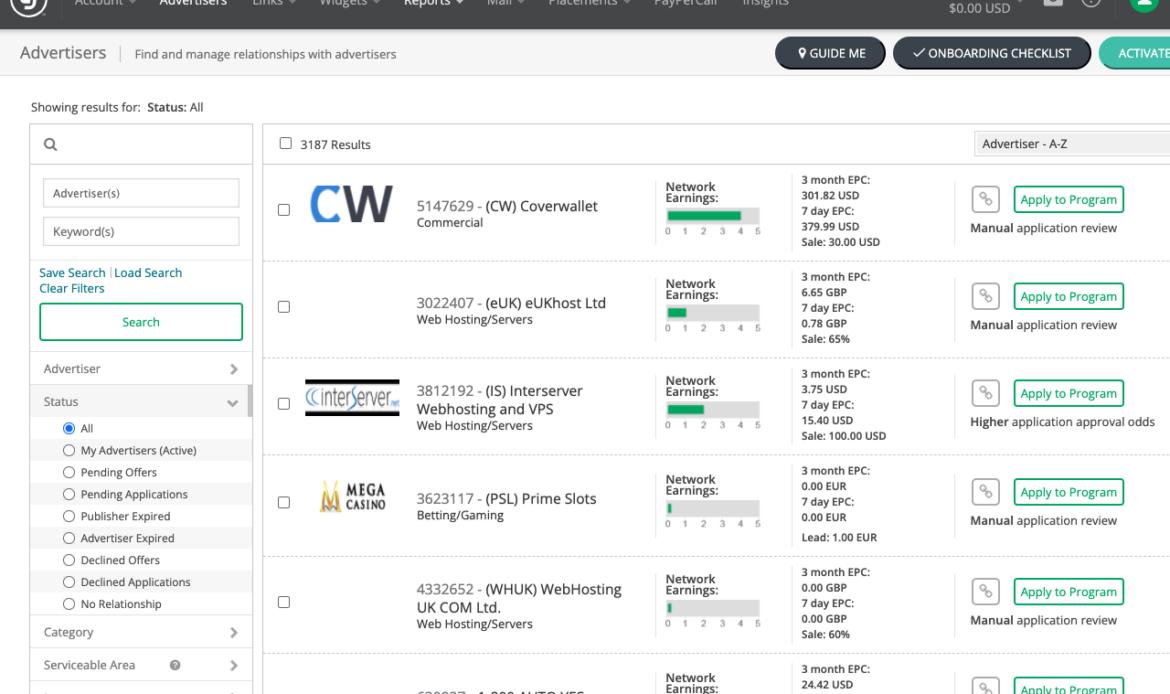The width and height of the screenshot is (1170, 694).
Task: Open the ONBOARDING CHECKLIST
Action: (992, 53)
